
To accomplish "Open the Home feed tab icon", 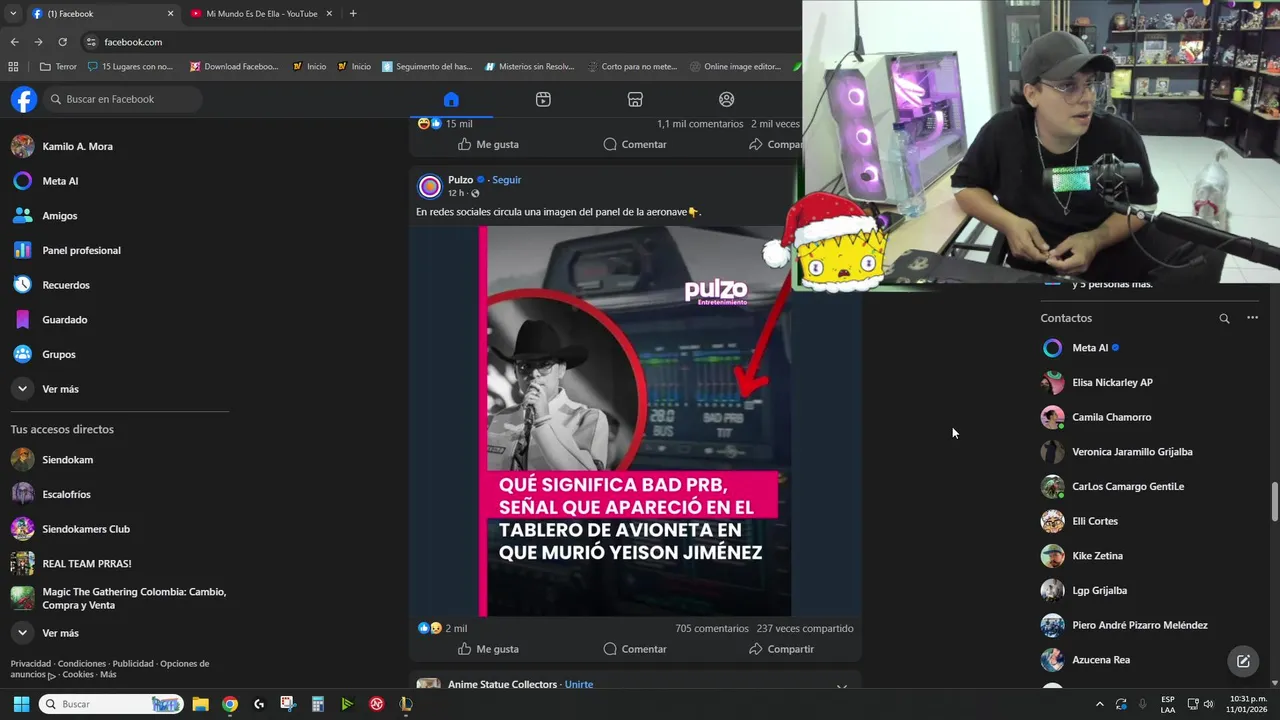I will coord(451,99).
